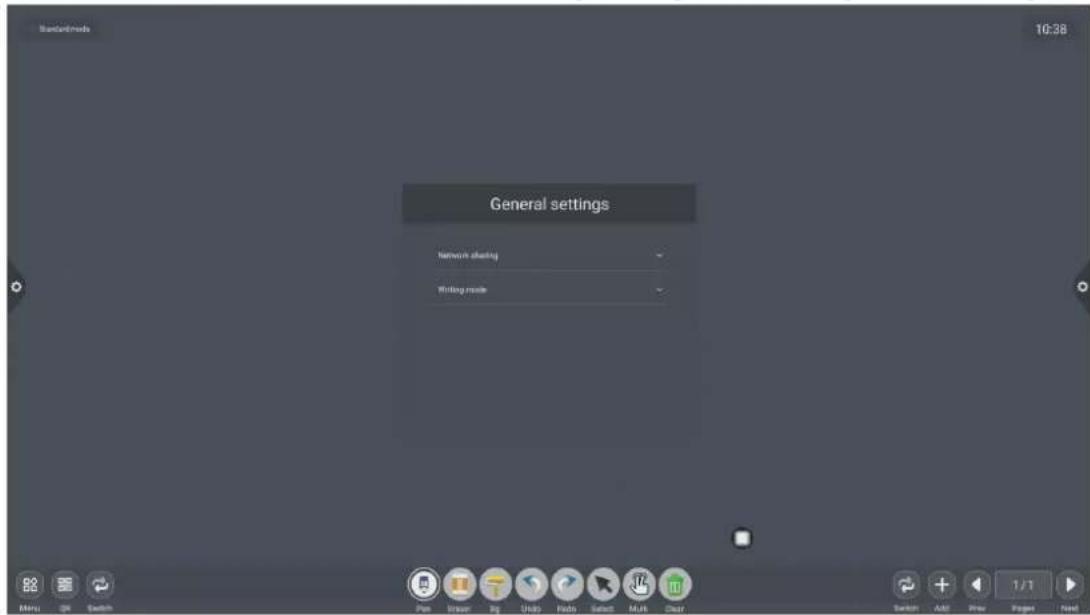The height and width of the screenshot is (615, 1090).
Task: Go to the previous page
Action: [x=977, y=584]
